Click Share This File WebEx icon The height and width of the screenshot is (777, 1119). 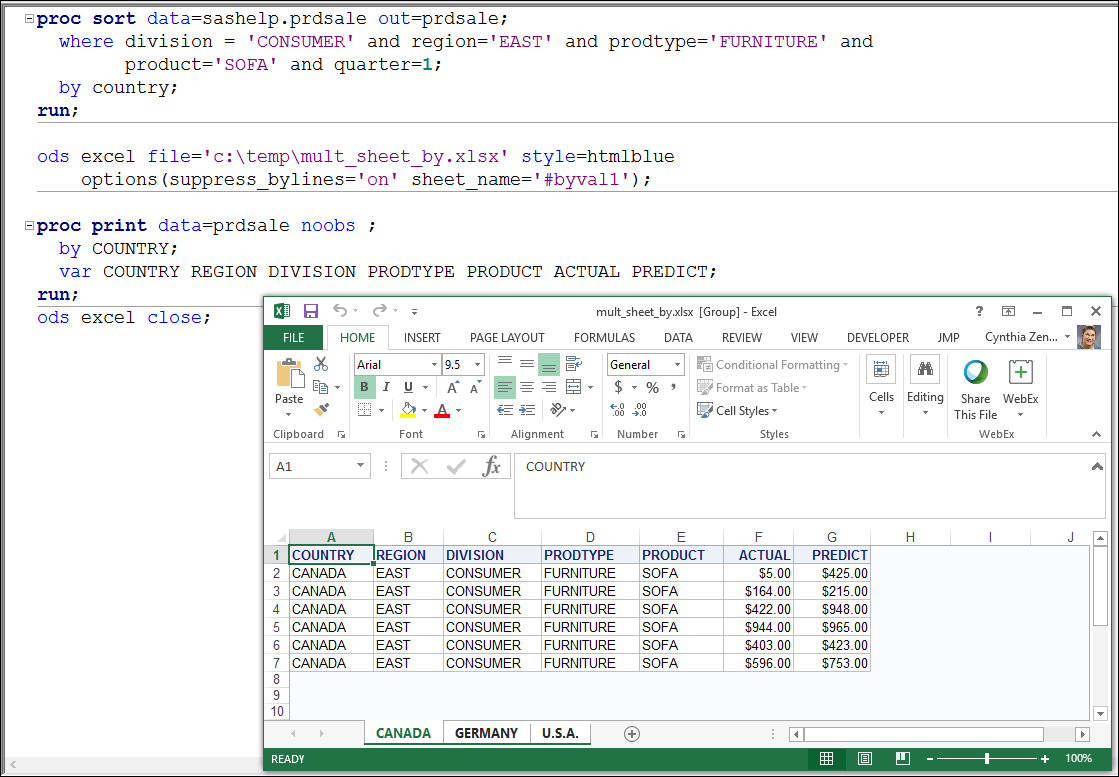(975, 373)
